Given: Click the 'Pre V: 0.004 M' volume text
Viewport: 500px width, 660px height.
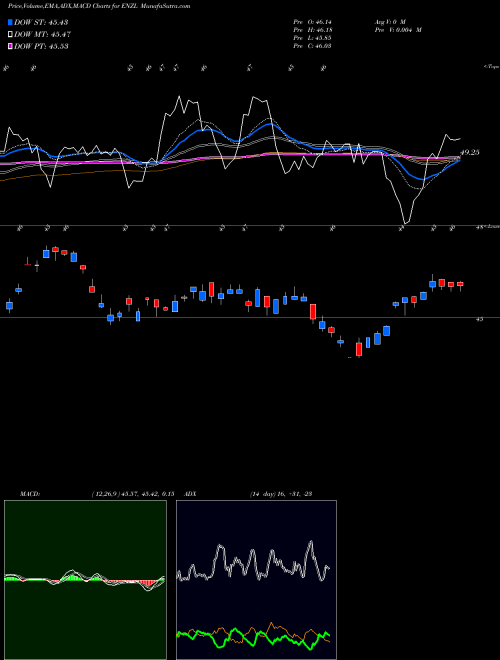Looking at the screenshot, I should 398,30.
